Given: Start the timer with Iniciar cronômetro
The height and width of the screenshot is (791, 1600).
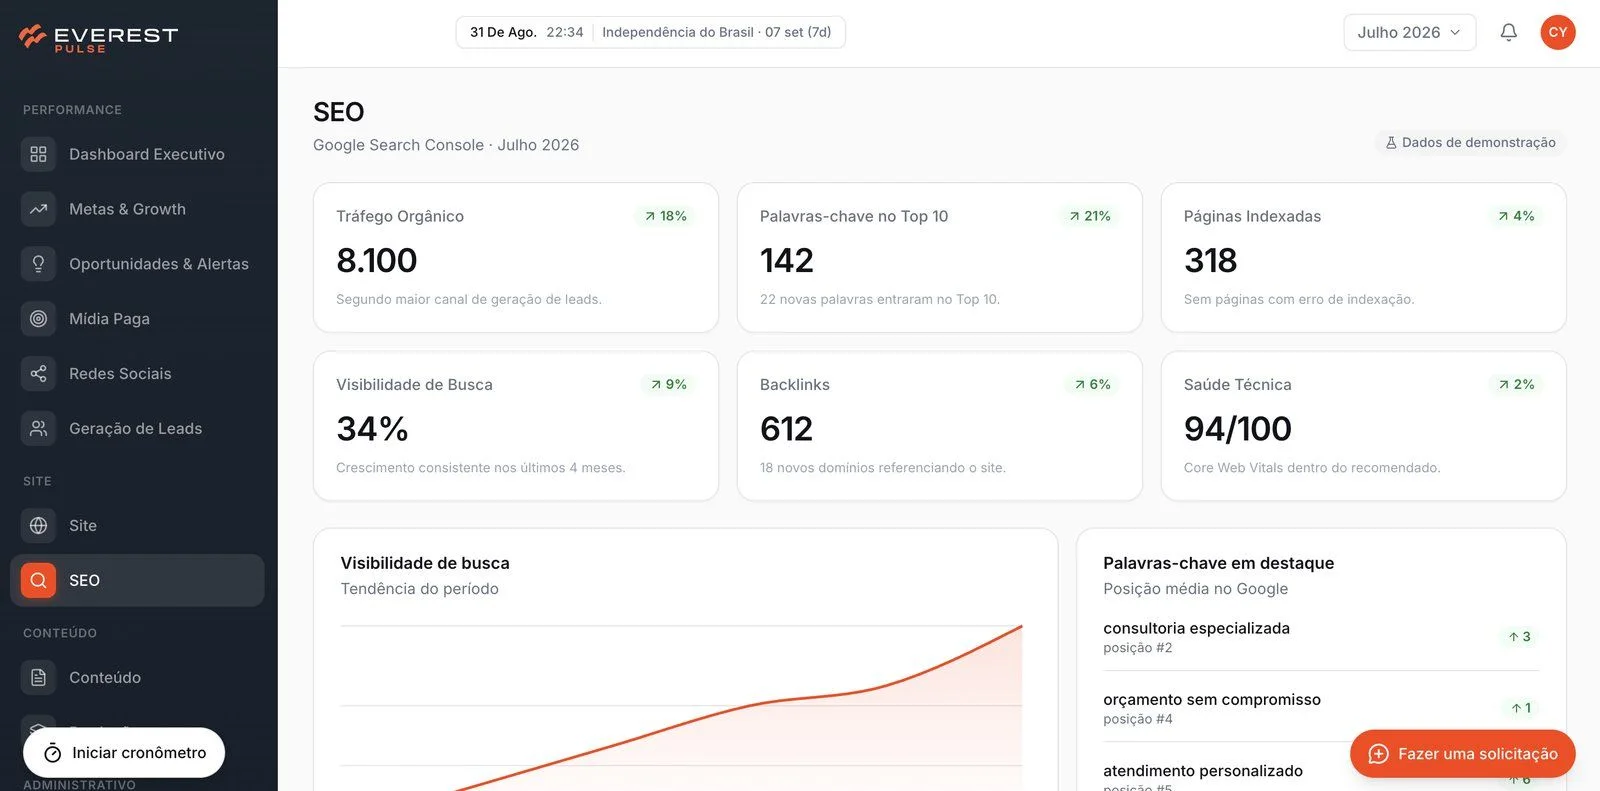Looking at the screenshot, I should [124, 753].
